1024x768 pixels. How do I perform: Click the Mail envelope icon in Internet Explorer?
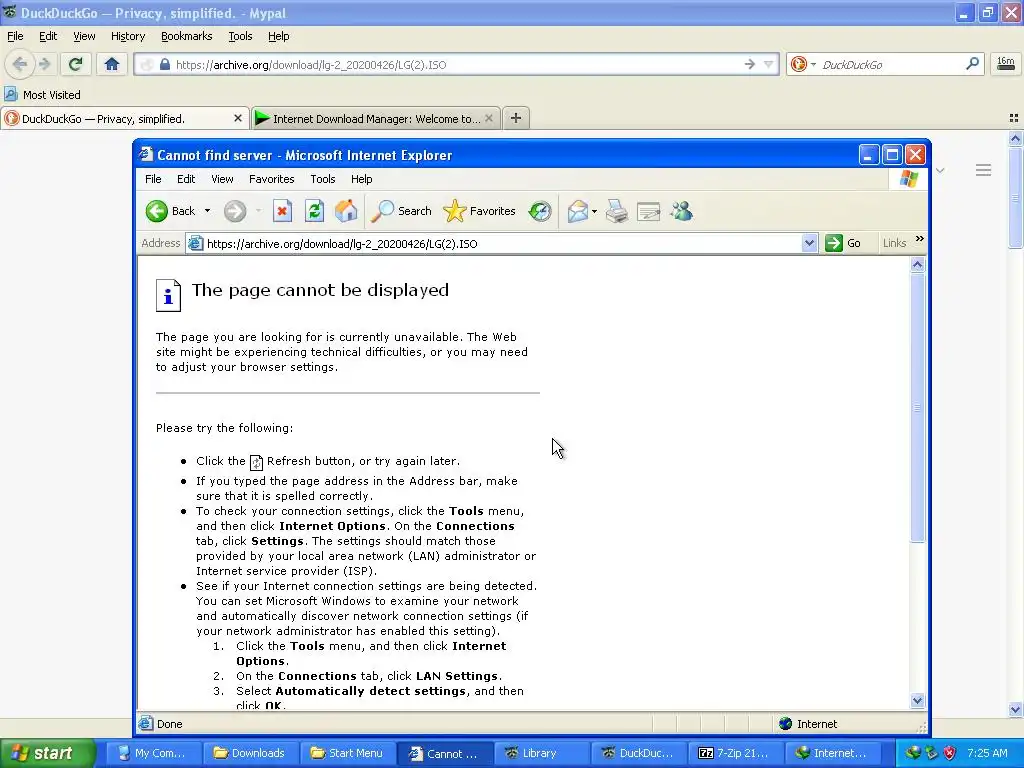click(x=578, y=211)
